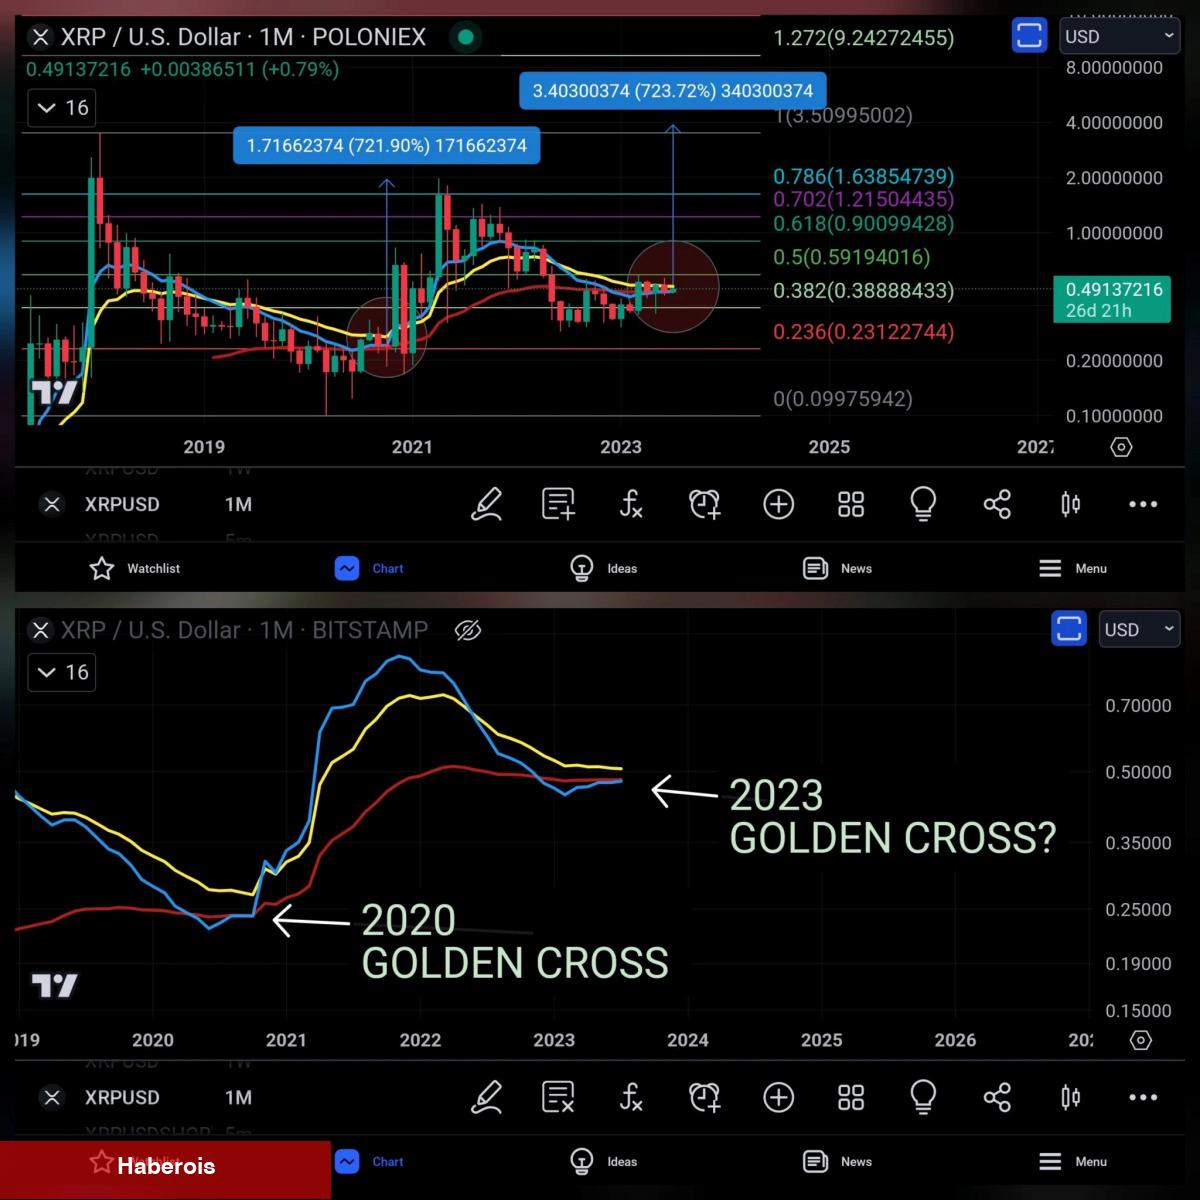Open price scale settings hexagon in bottom chart
This screenshot has width=1200, height=1200.
pos(1141,1040)
